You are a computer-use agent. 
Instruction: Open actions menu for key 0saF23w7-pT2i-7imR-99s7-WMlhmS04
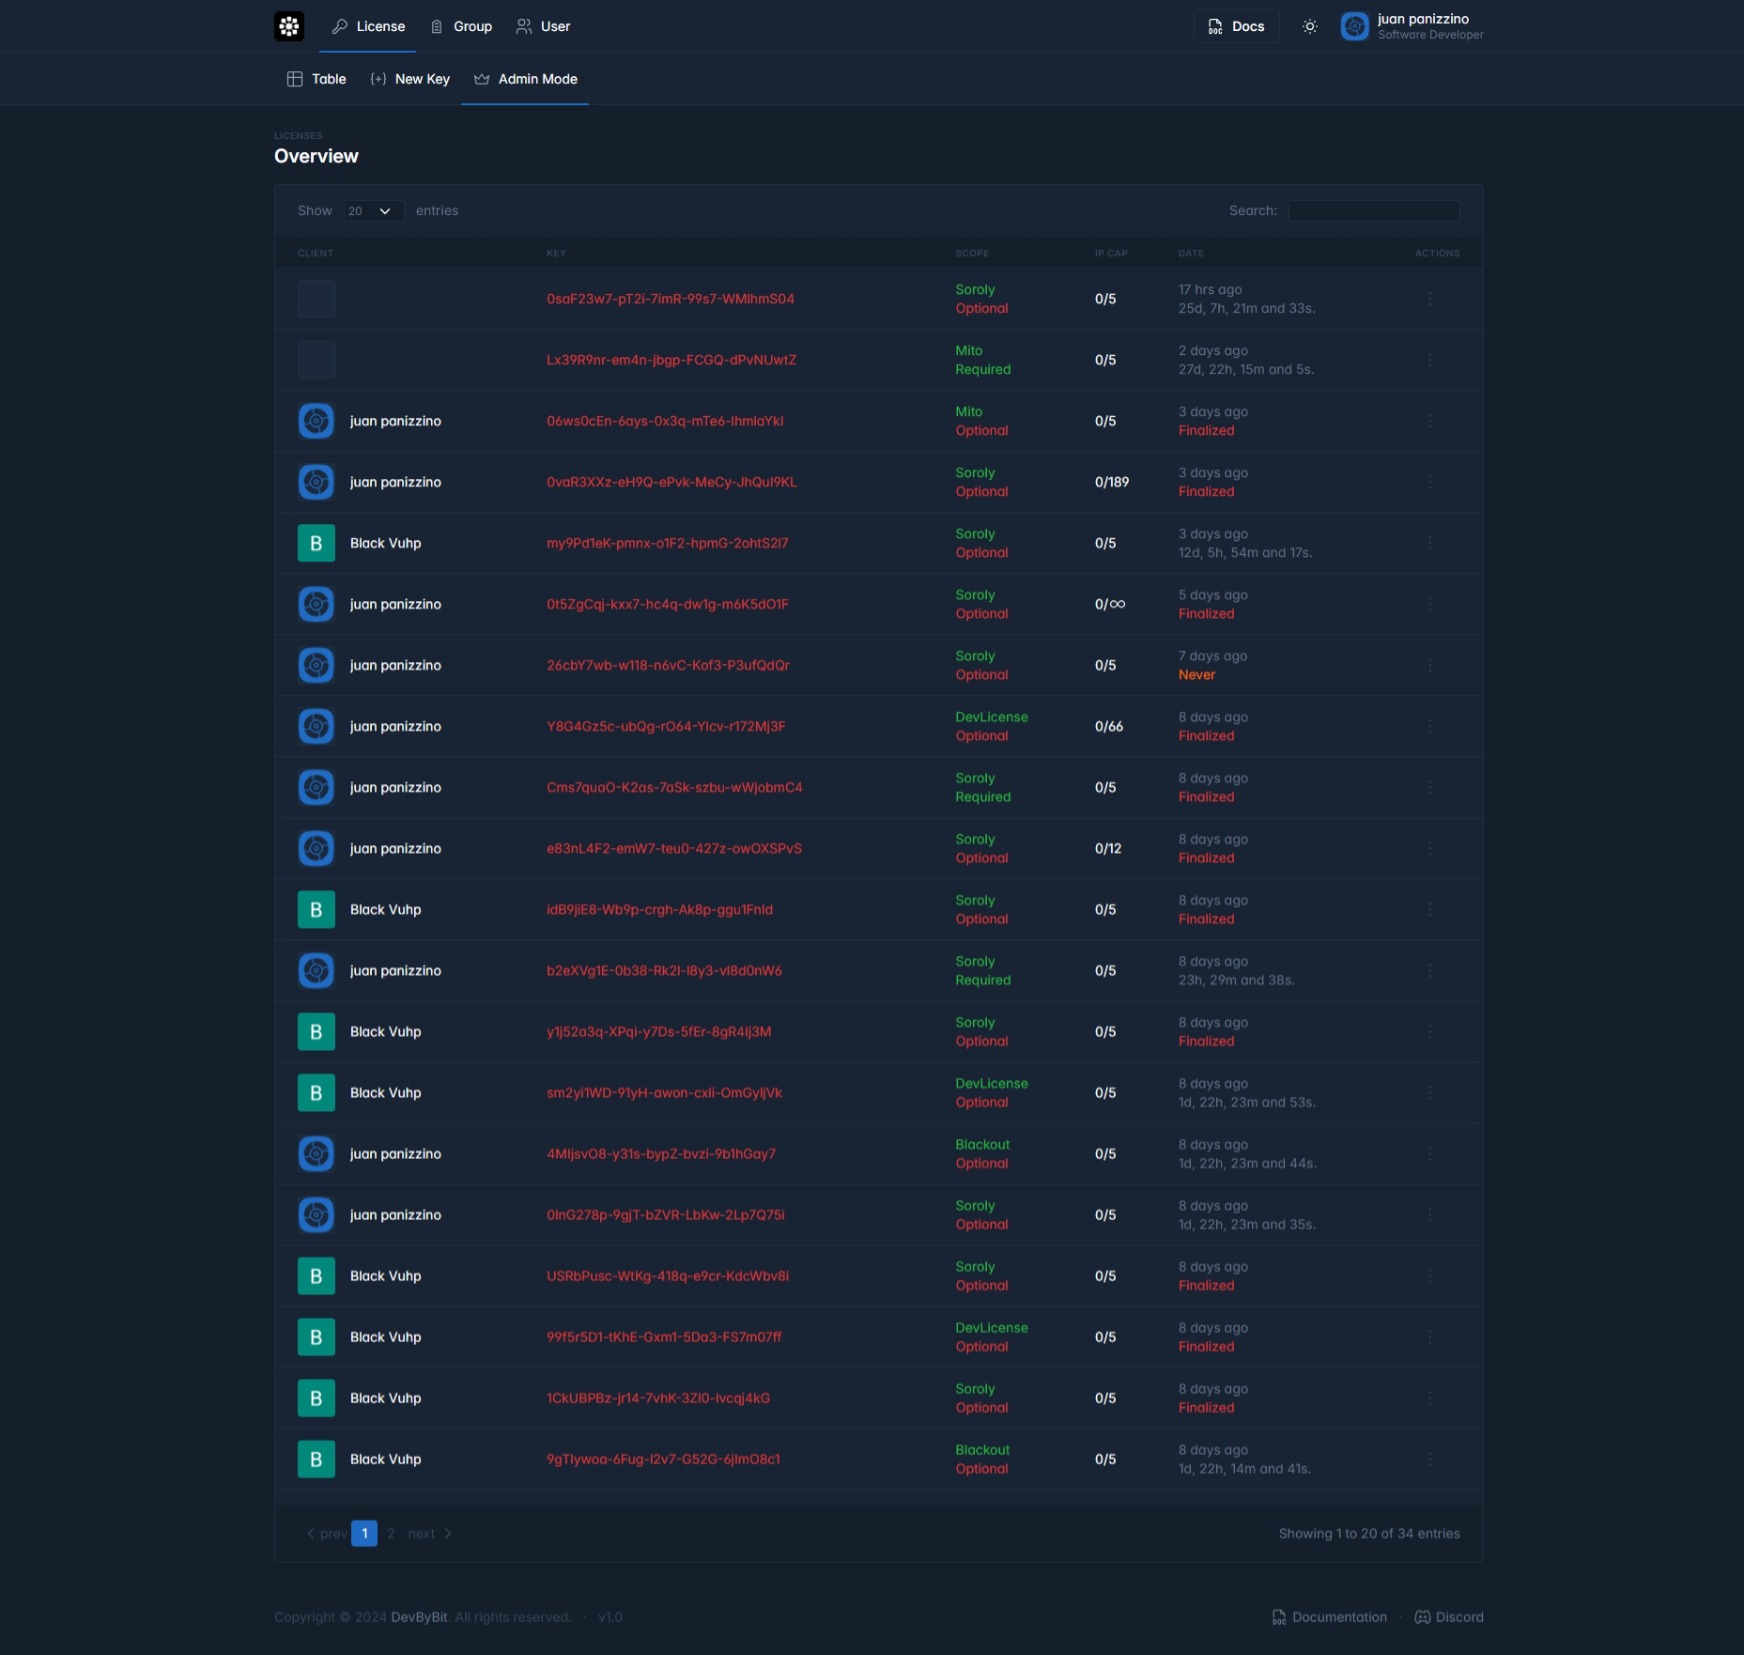[1429, 299]
